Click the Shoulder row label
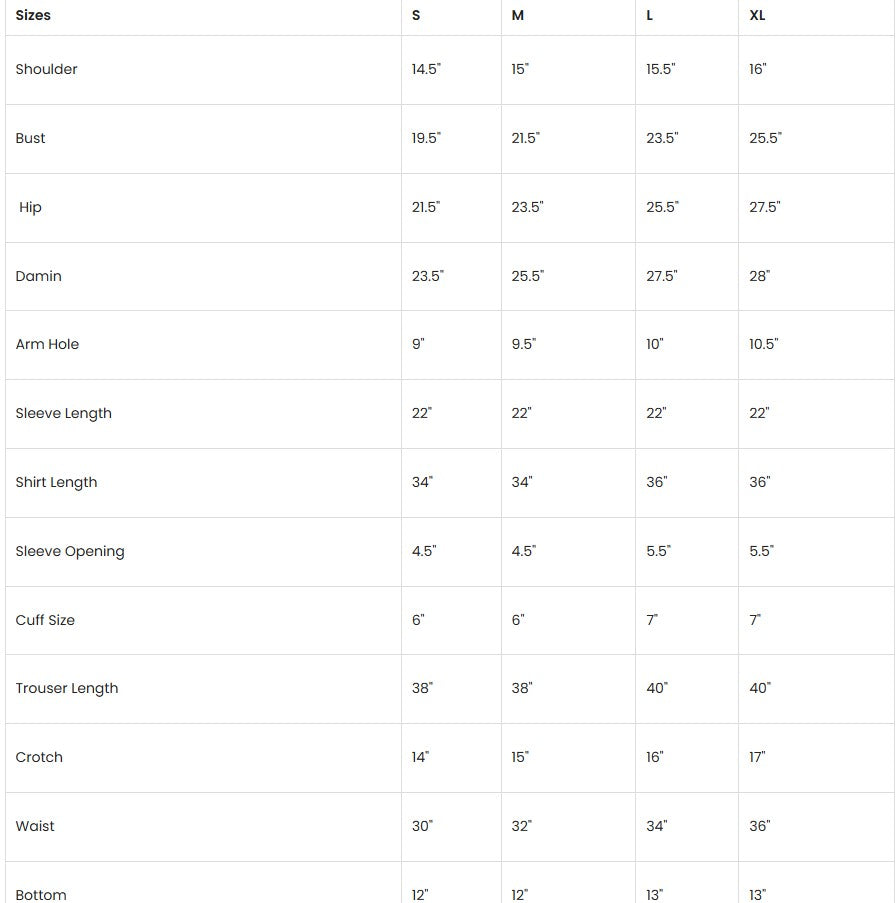 click(x=46, y=69)
